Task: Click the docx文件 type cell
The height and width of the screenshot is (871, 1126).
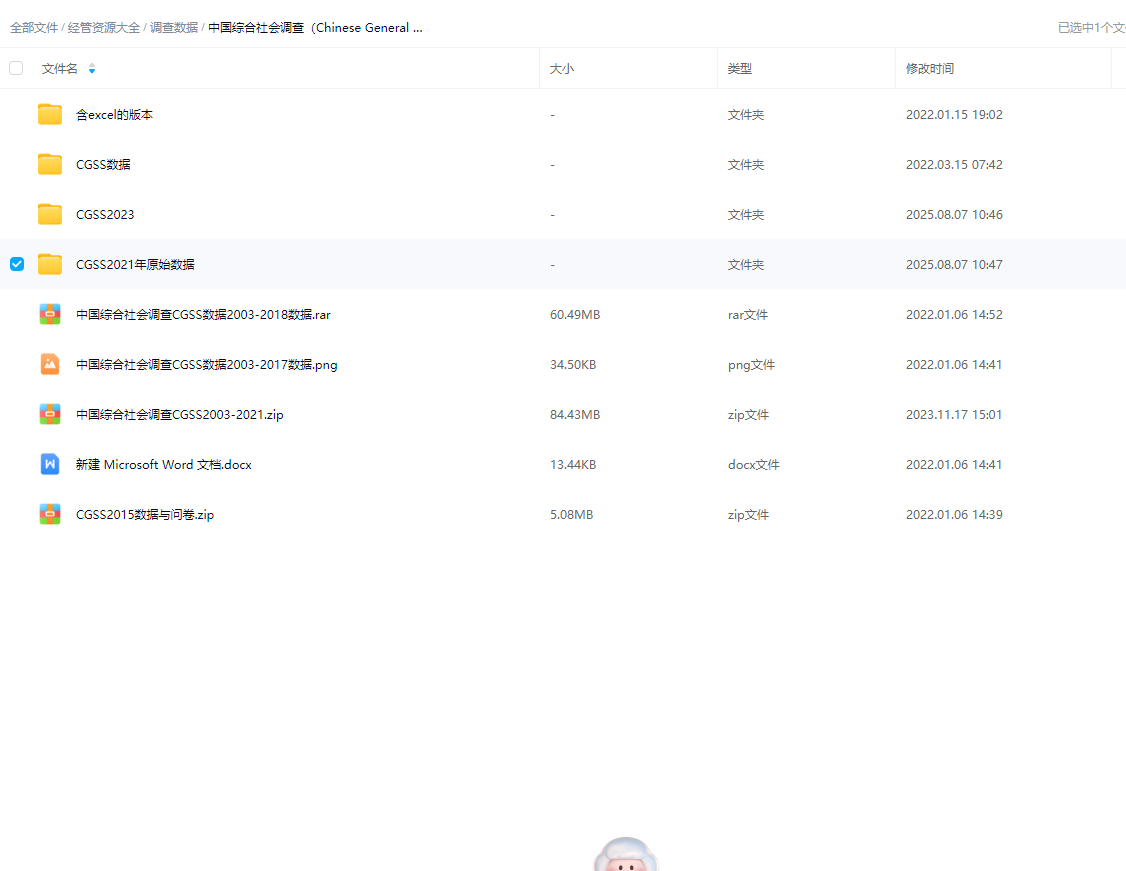Action: [x=753, y=465]
